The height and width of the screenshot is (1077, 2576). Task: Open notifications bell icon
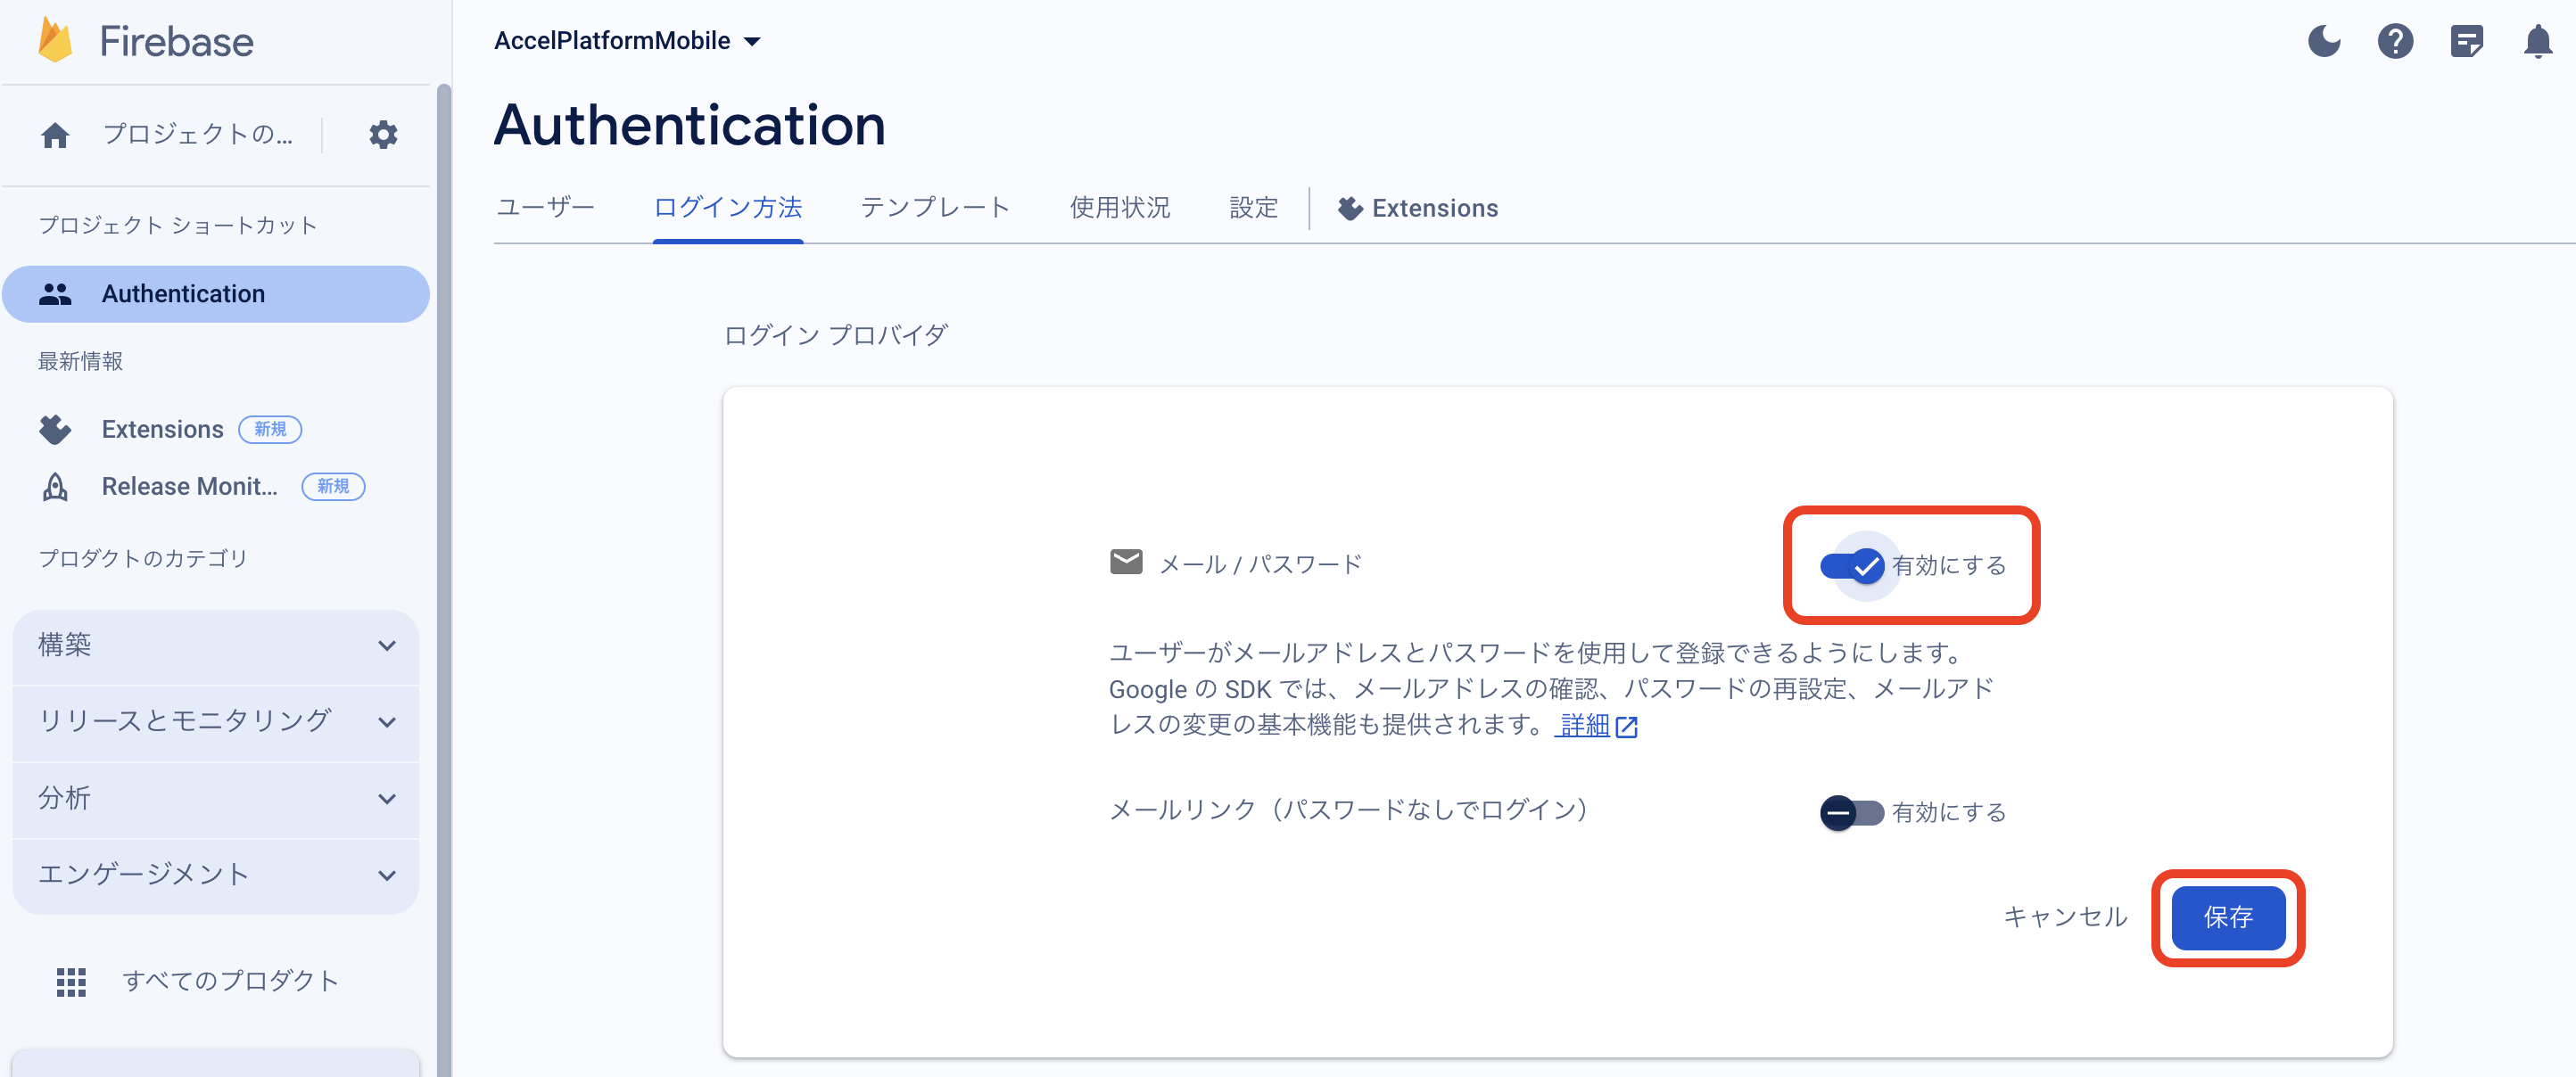pos(2537,41)
